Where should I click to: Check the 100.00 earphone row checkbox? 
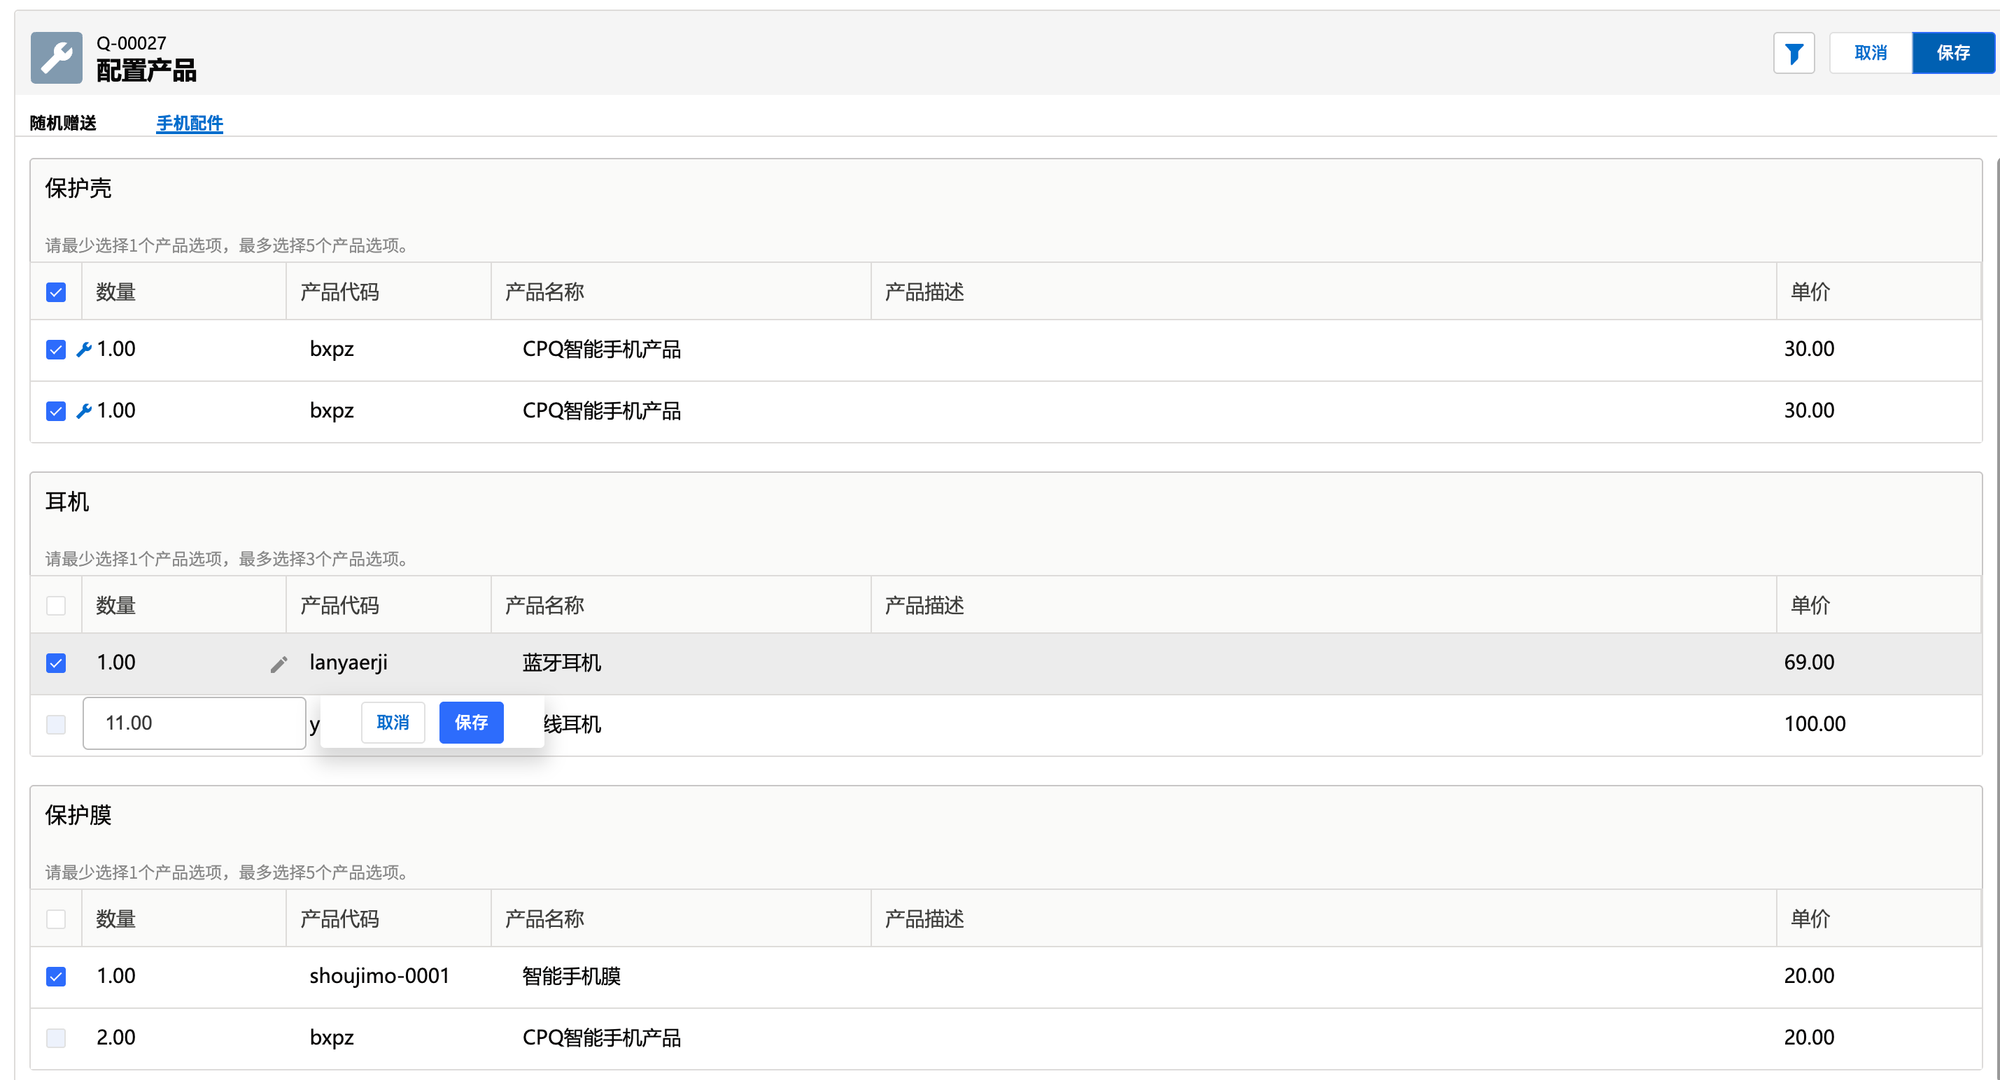[56, 724]
